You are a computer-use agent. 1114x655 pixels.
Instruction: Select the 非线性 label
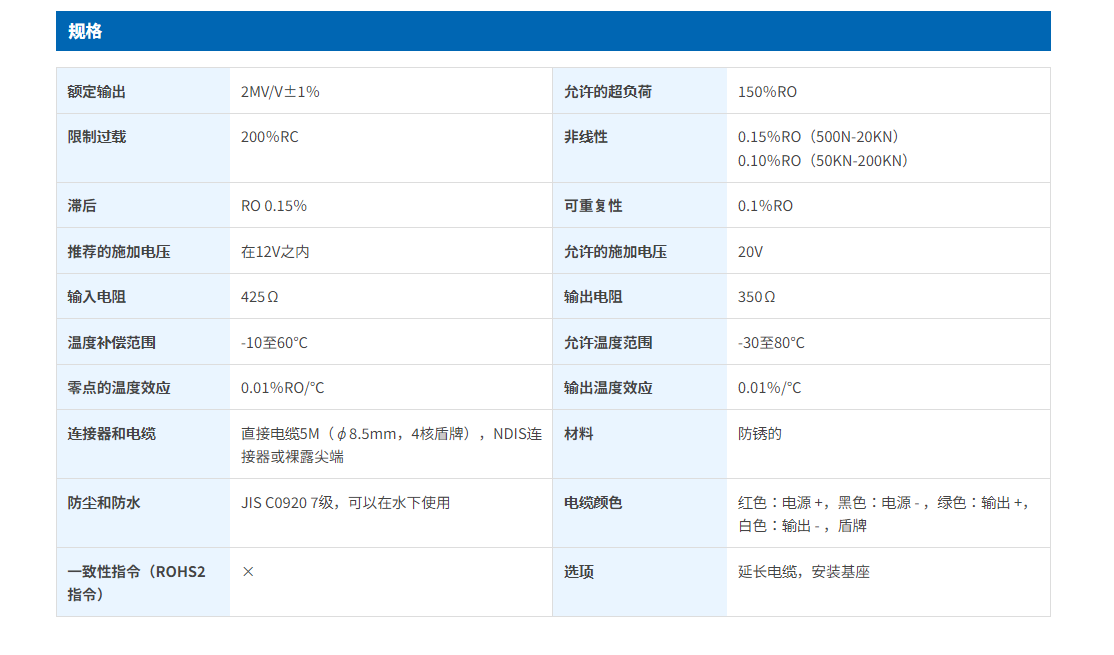coord(585,136)
